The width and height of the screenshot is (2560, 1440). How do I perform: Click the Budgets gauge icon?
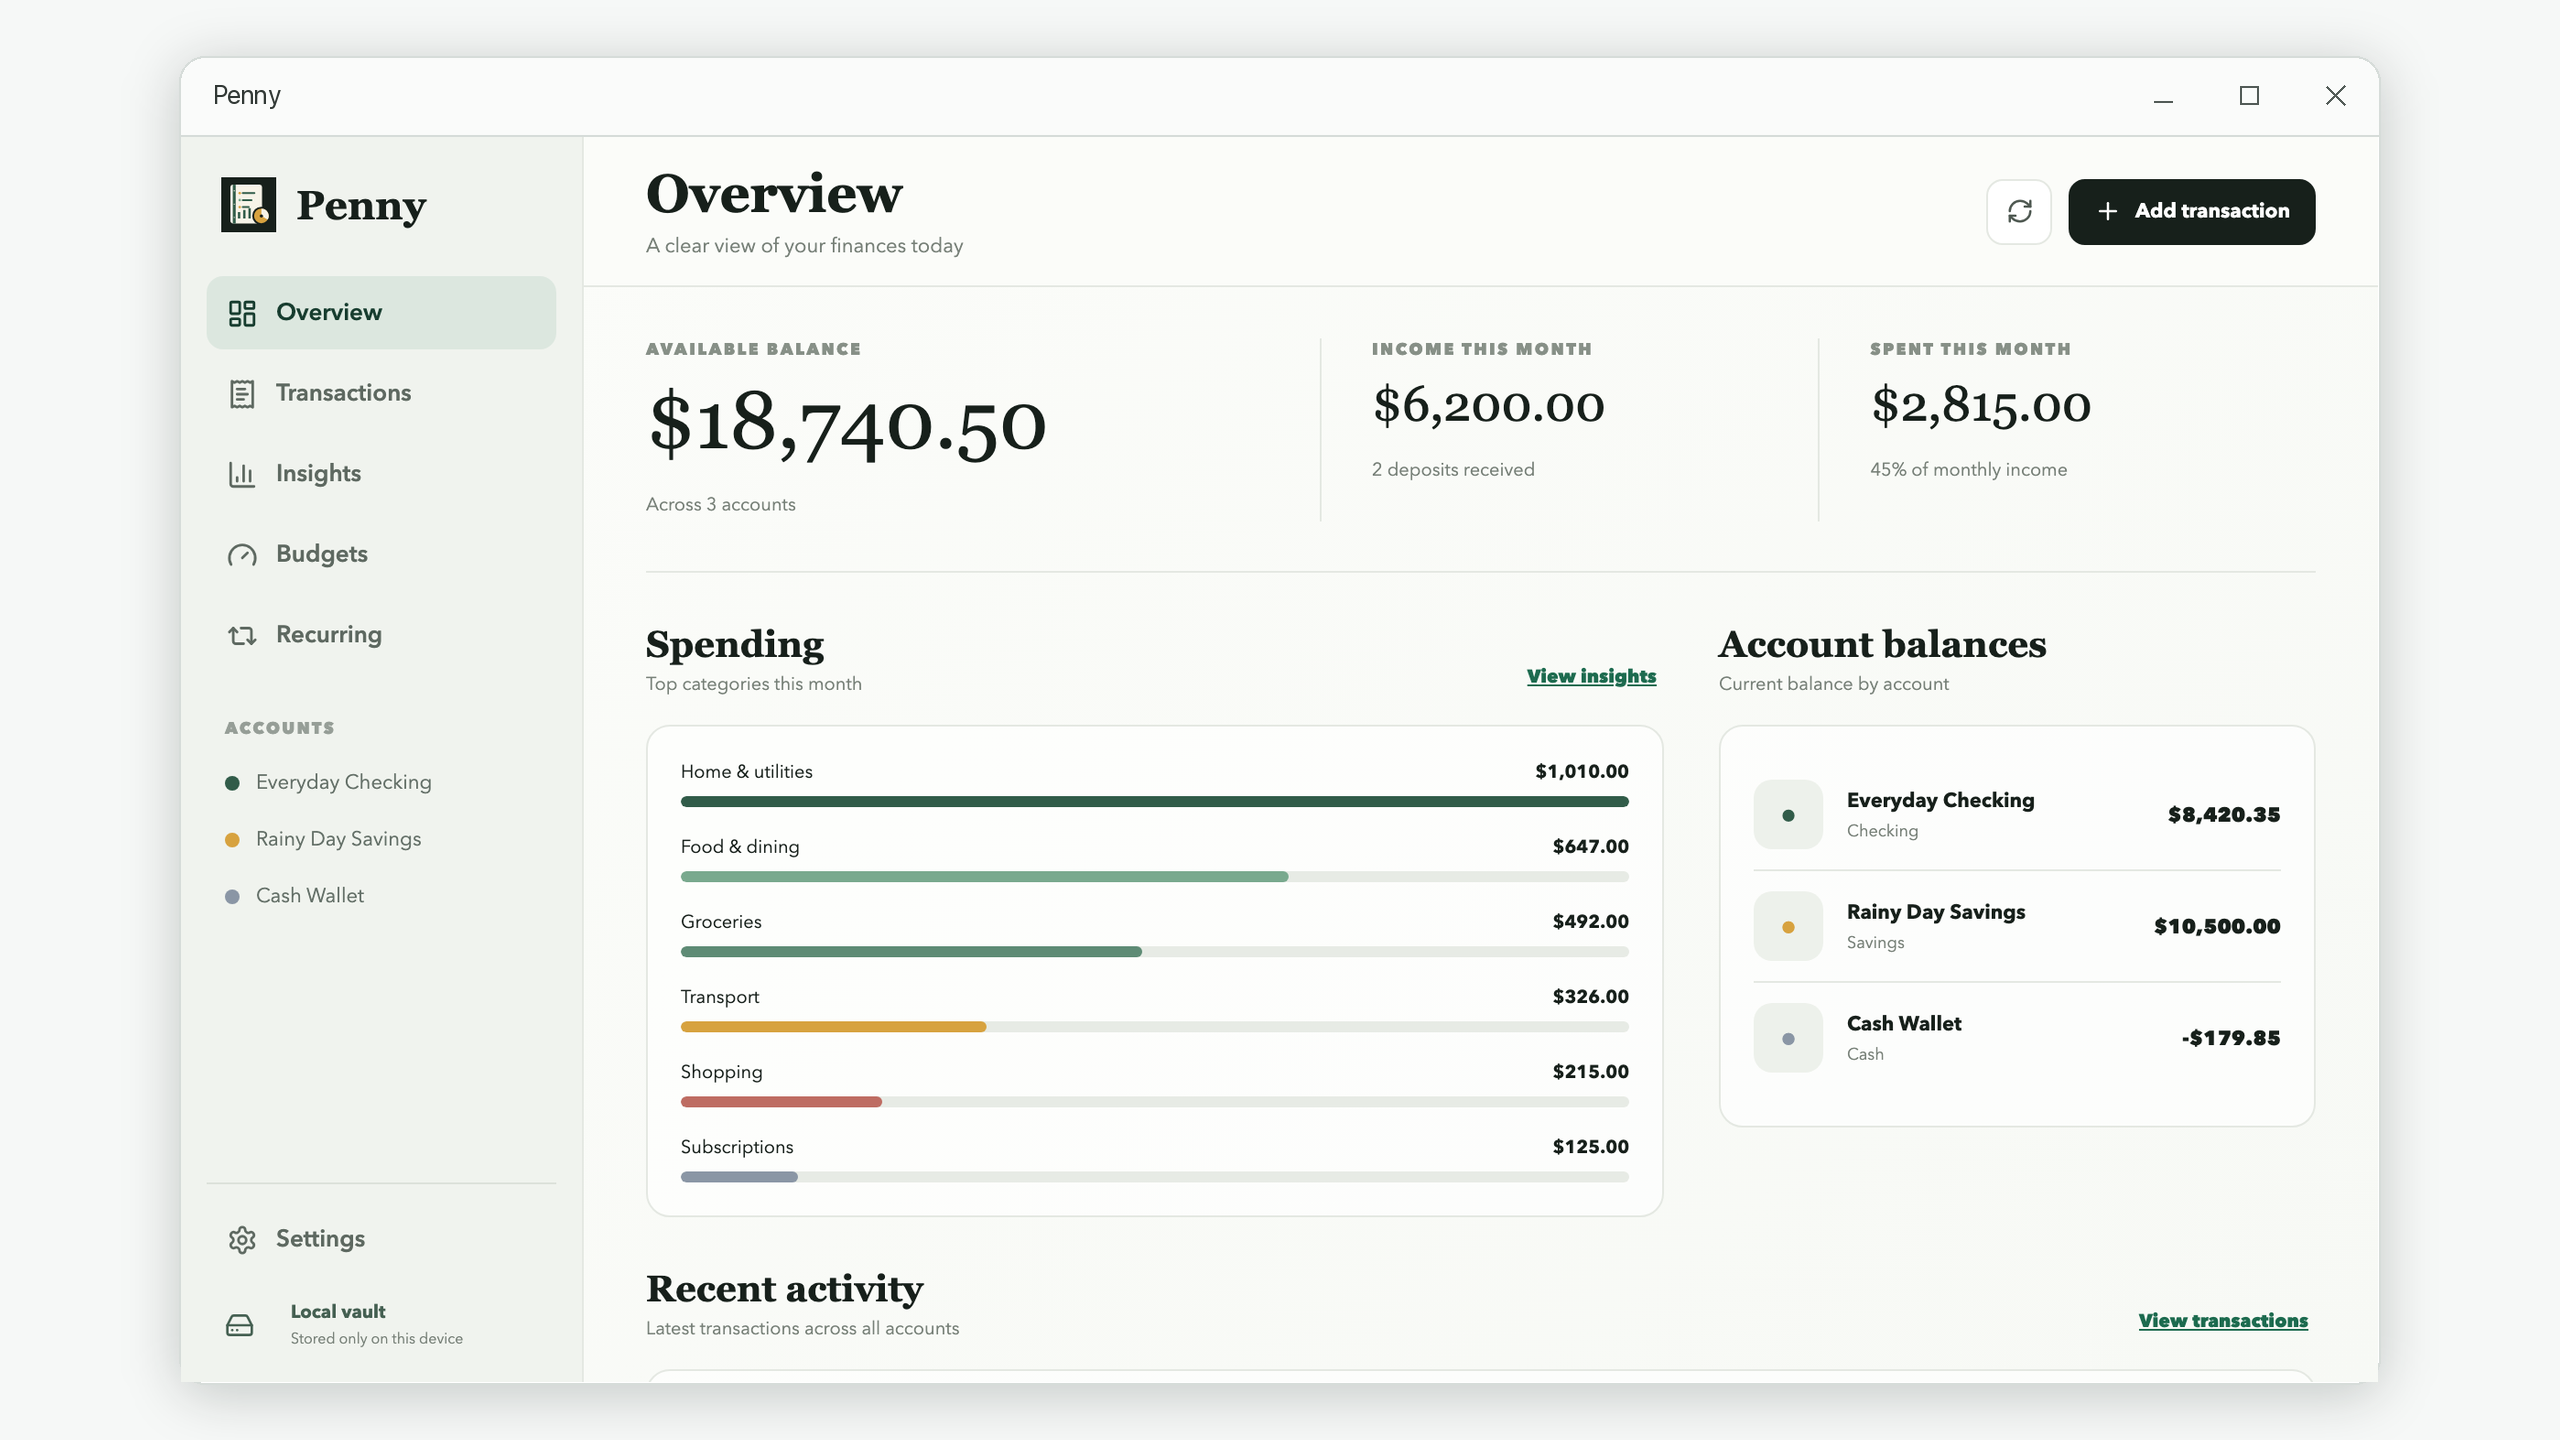tap(242, 555)
